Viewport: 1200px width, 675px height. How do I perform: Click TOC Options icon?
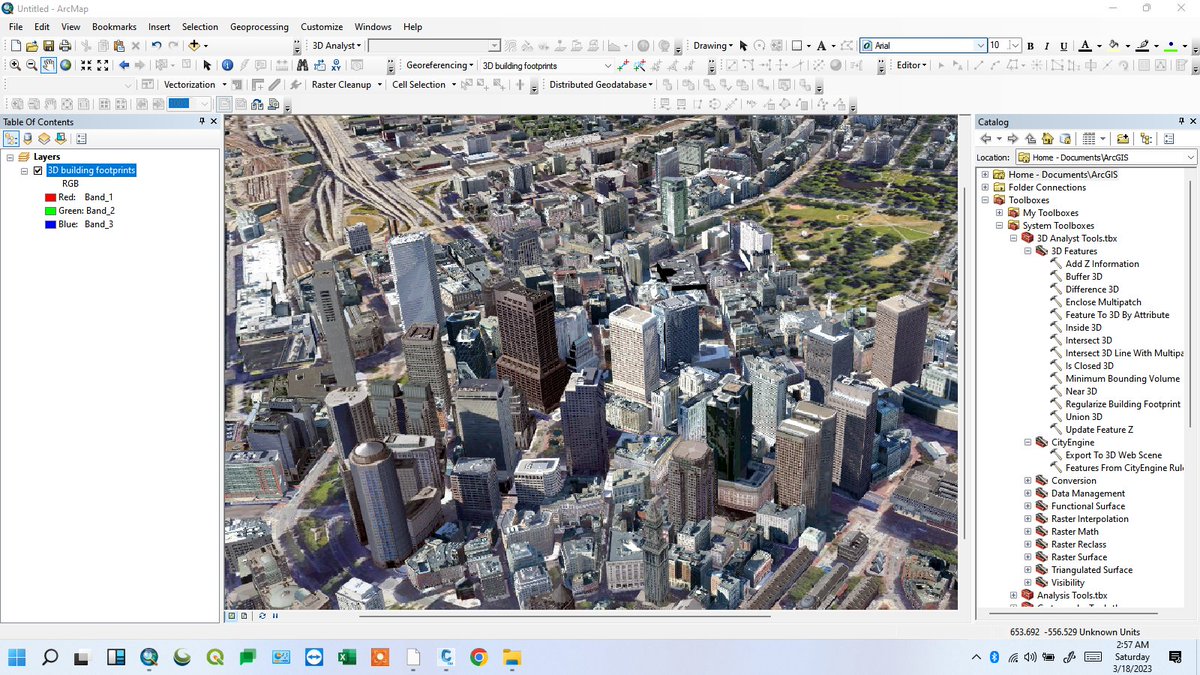[81, 139]
